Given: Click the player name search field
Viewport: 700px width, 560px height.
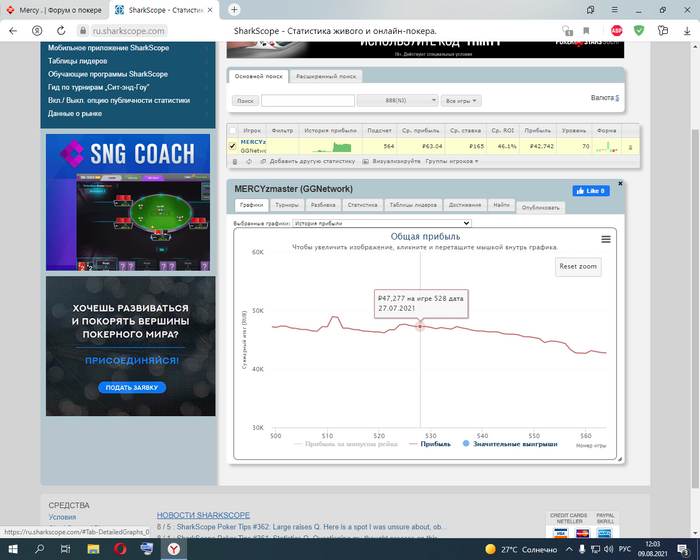Looking at the screenshot, I should (308, 100).
